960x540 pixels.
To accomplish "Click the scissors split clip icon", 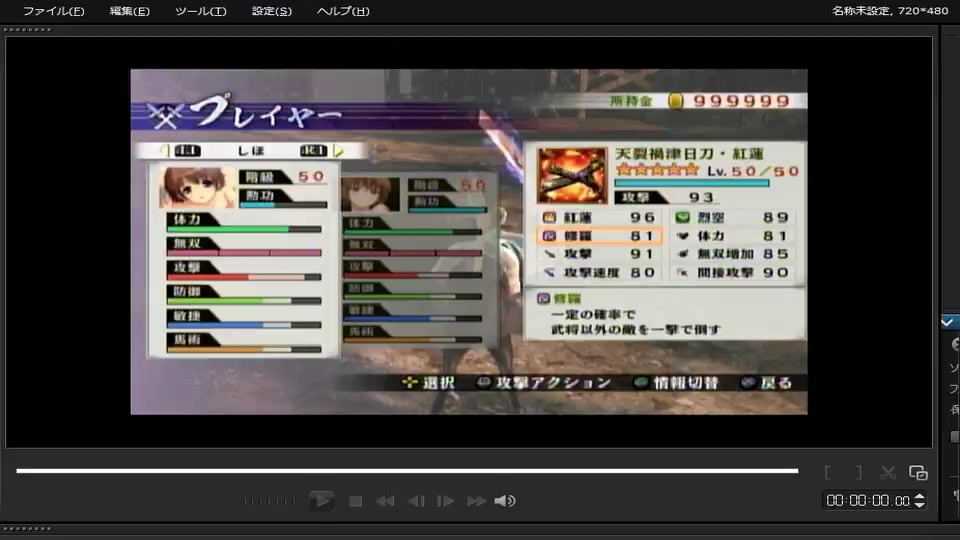I will point(888,473).
